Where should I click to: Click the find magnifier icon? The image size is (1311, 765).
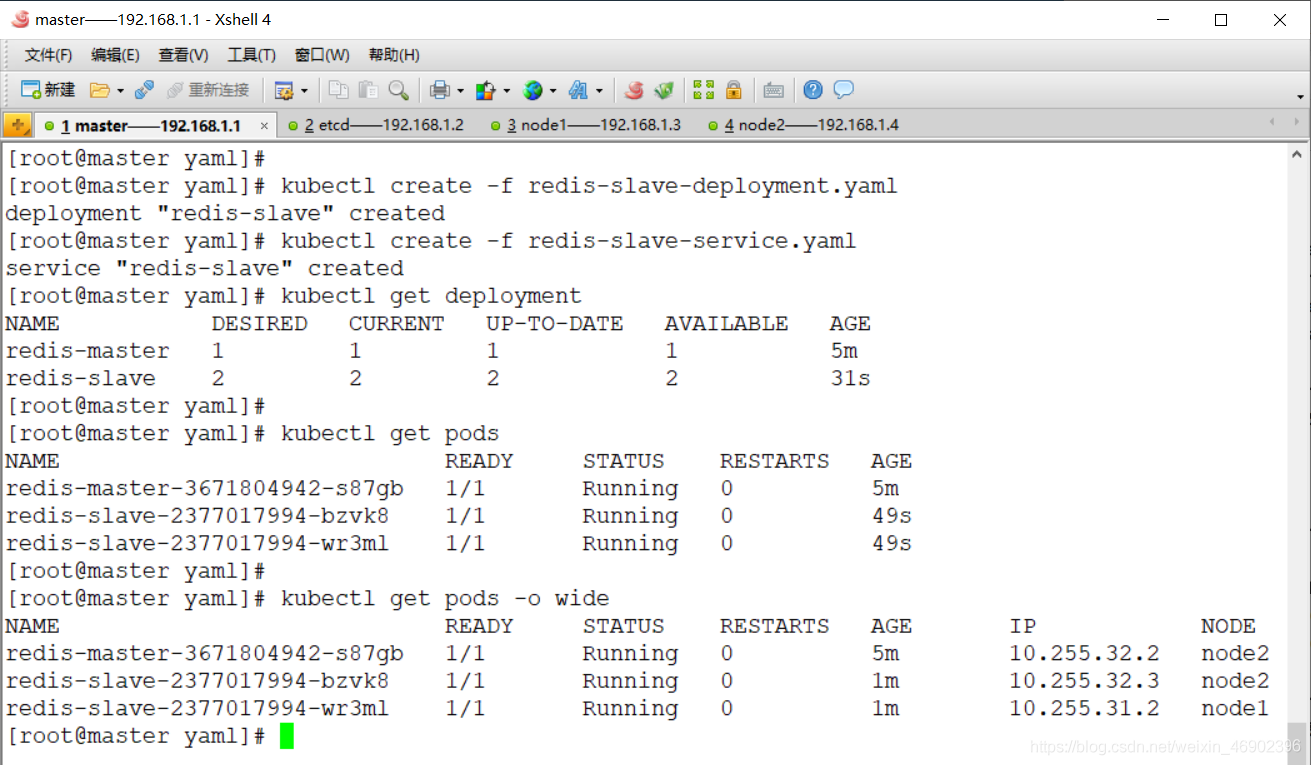399,90
